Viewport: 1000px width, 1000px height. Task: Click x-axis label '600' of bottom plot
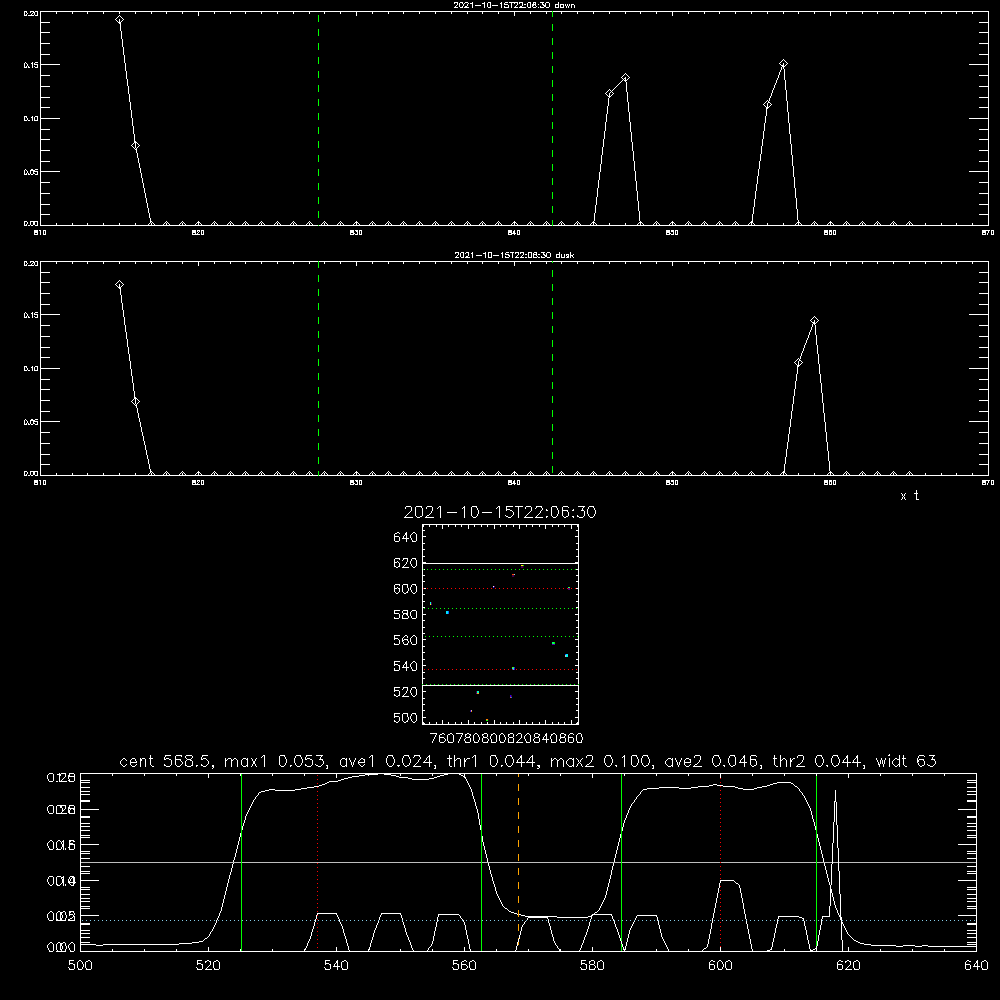(721, 966)
